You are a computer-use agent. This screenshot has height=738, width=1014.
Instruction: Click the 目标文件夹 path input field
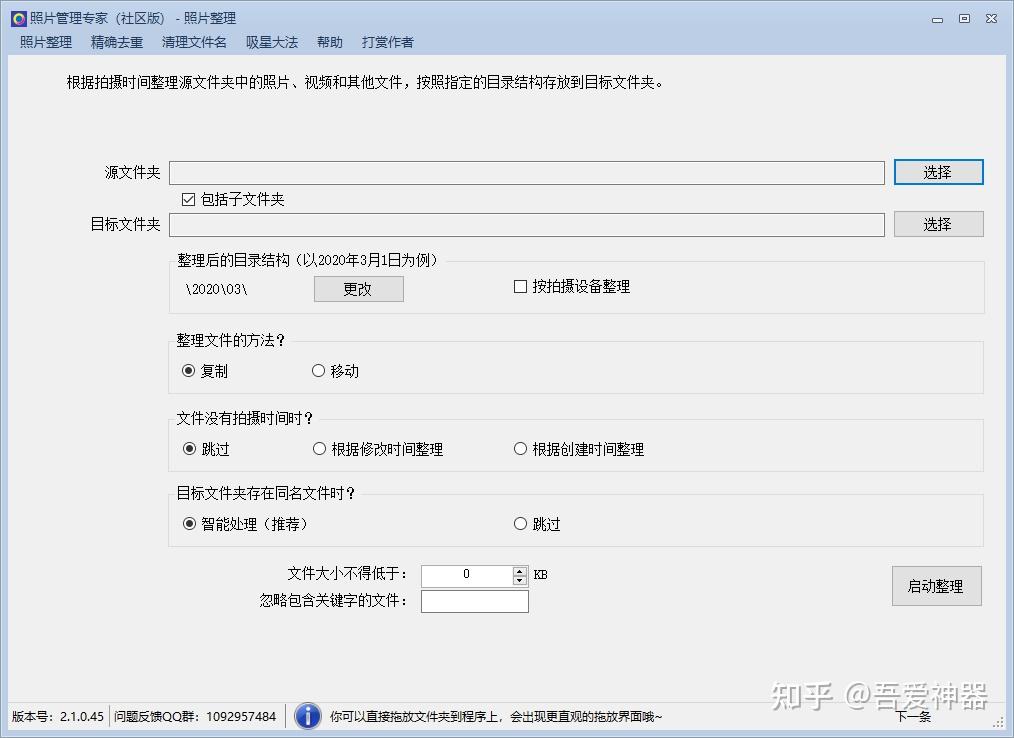pyautogui.click(x=526, y=224)
